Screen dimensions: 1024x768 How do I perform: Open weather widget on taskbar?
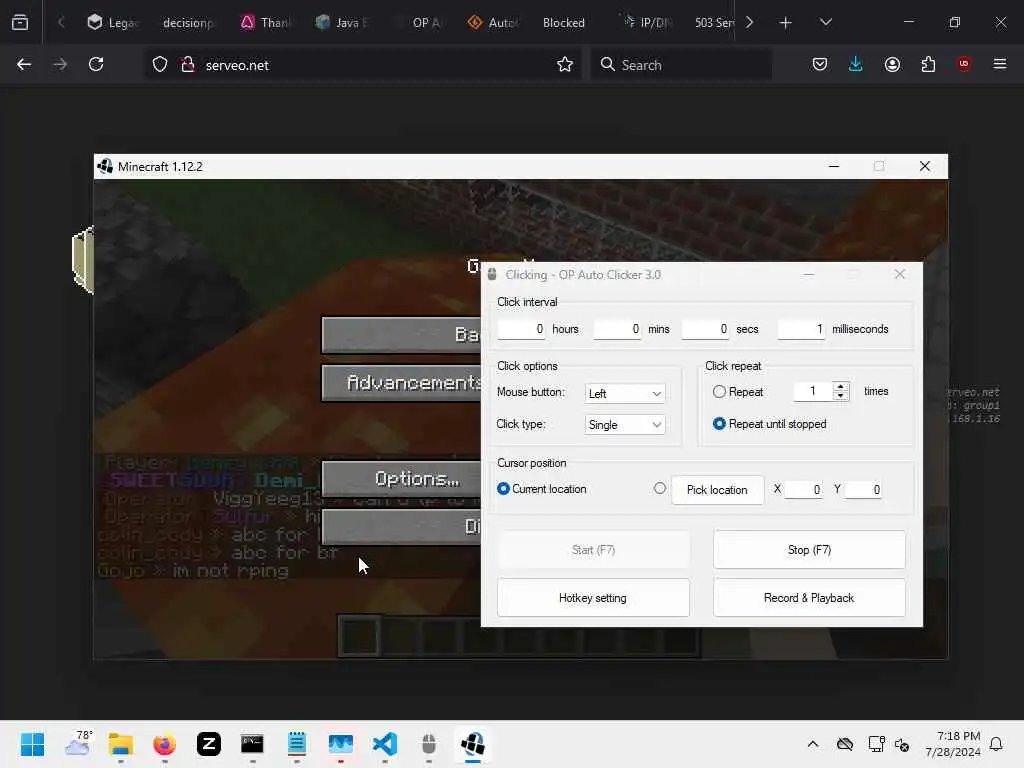pyautogui.click(x=78, y=744)
